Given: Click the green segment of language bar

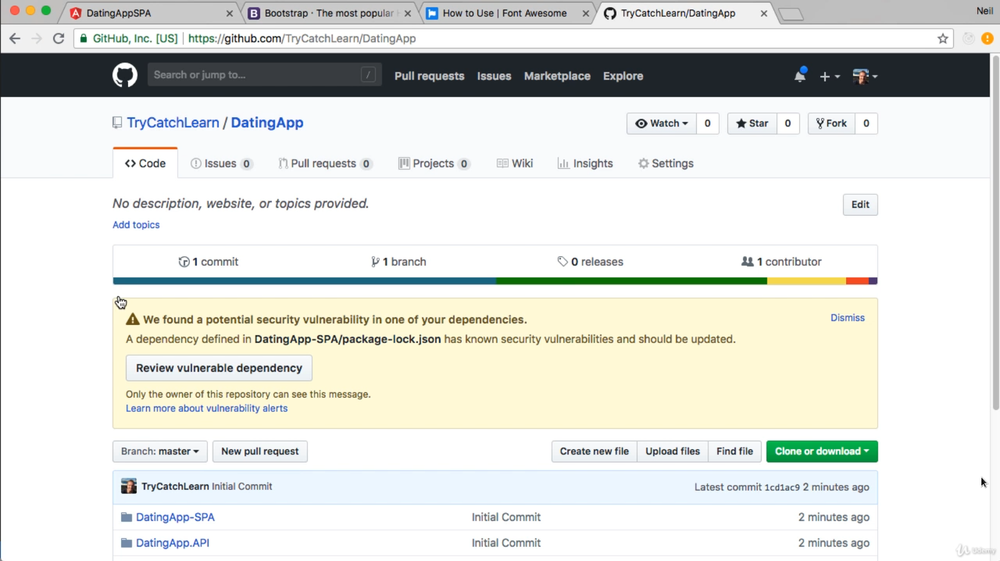Looking at the screenshot, I should click(631, 280).
